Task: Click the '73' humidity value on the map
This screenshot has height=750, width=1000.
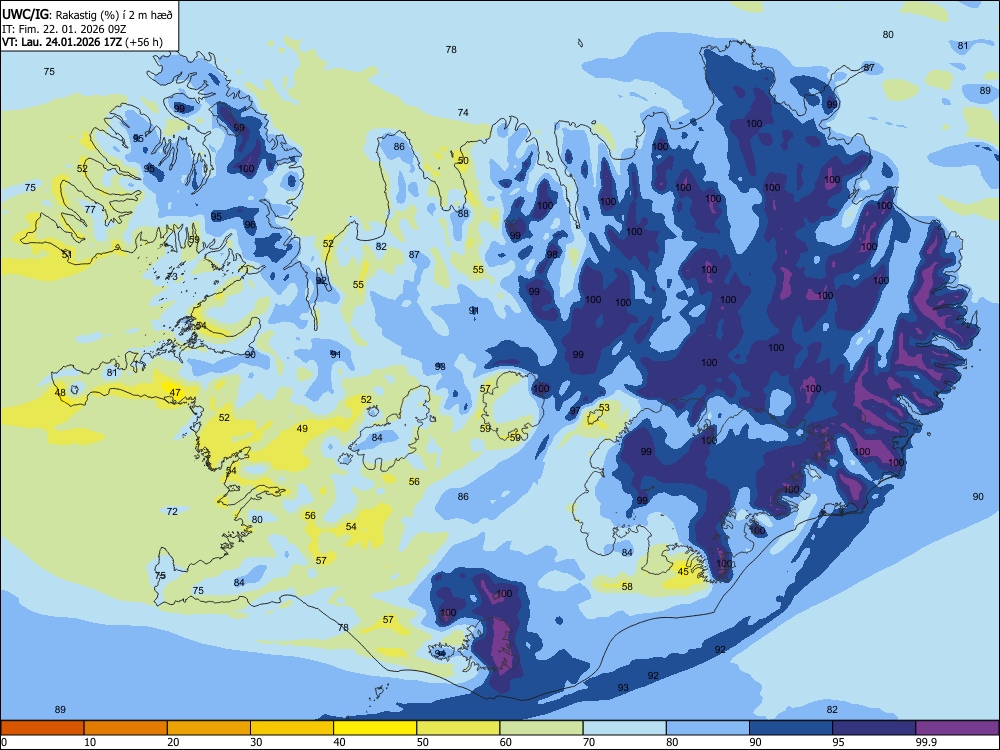Action: click(172, 276)
